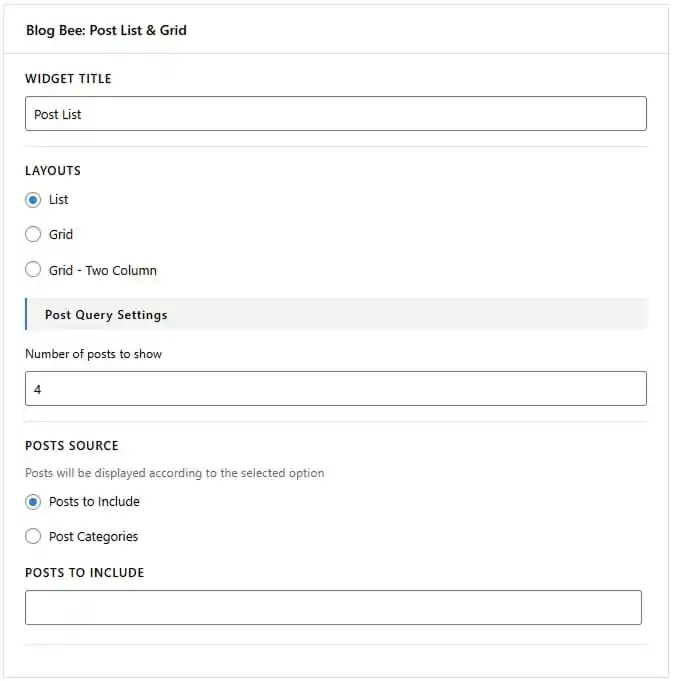Click the POSTS SOURCE heading

pos(72,446)
